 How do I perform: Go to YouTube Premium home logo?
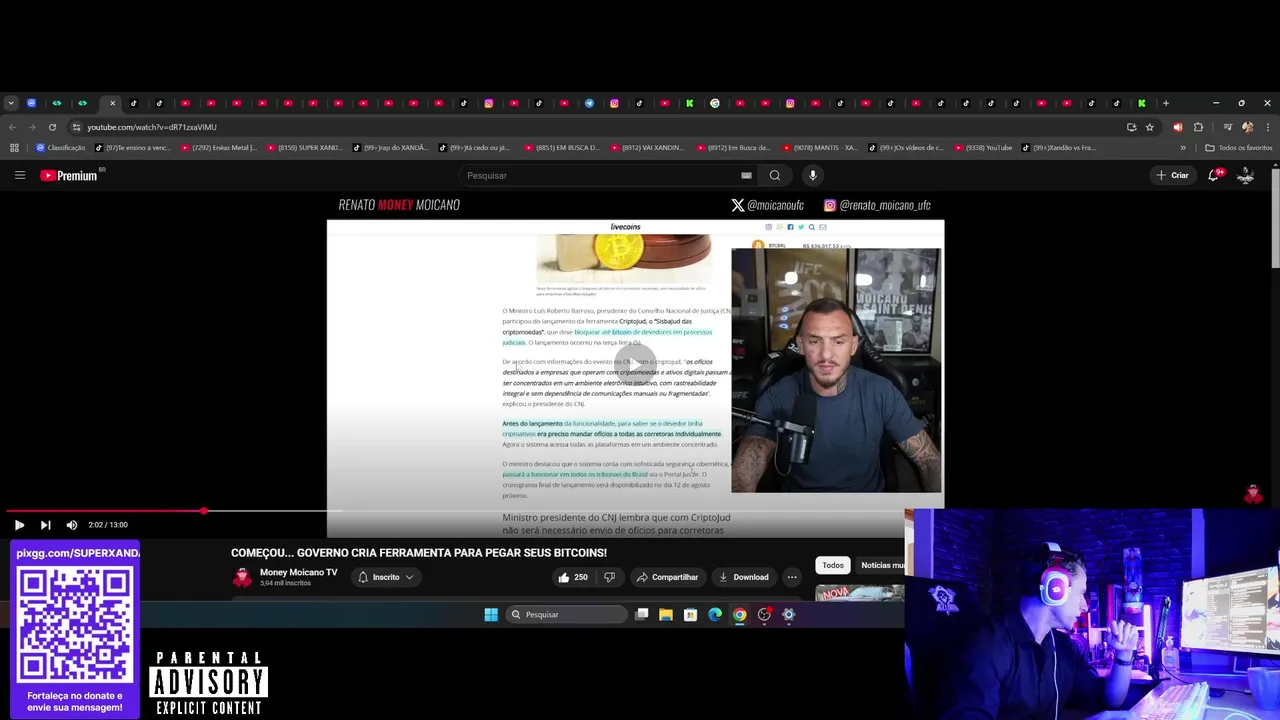point(70,175)
